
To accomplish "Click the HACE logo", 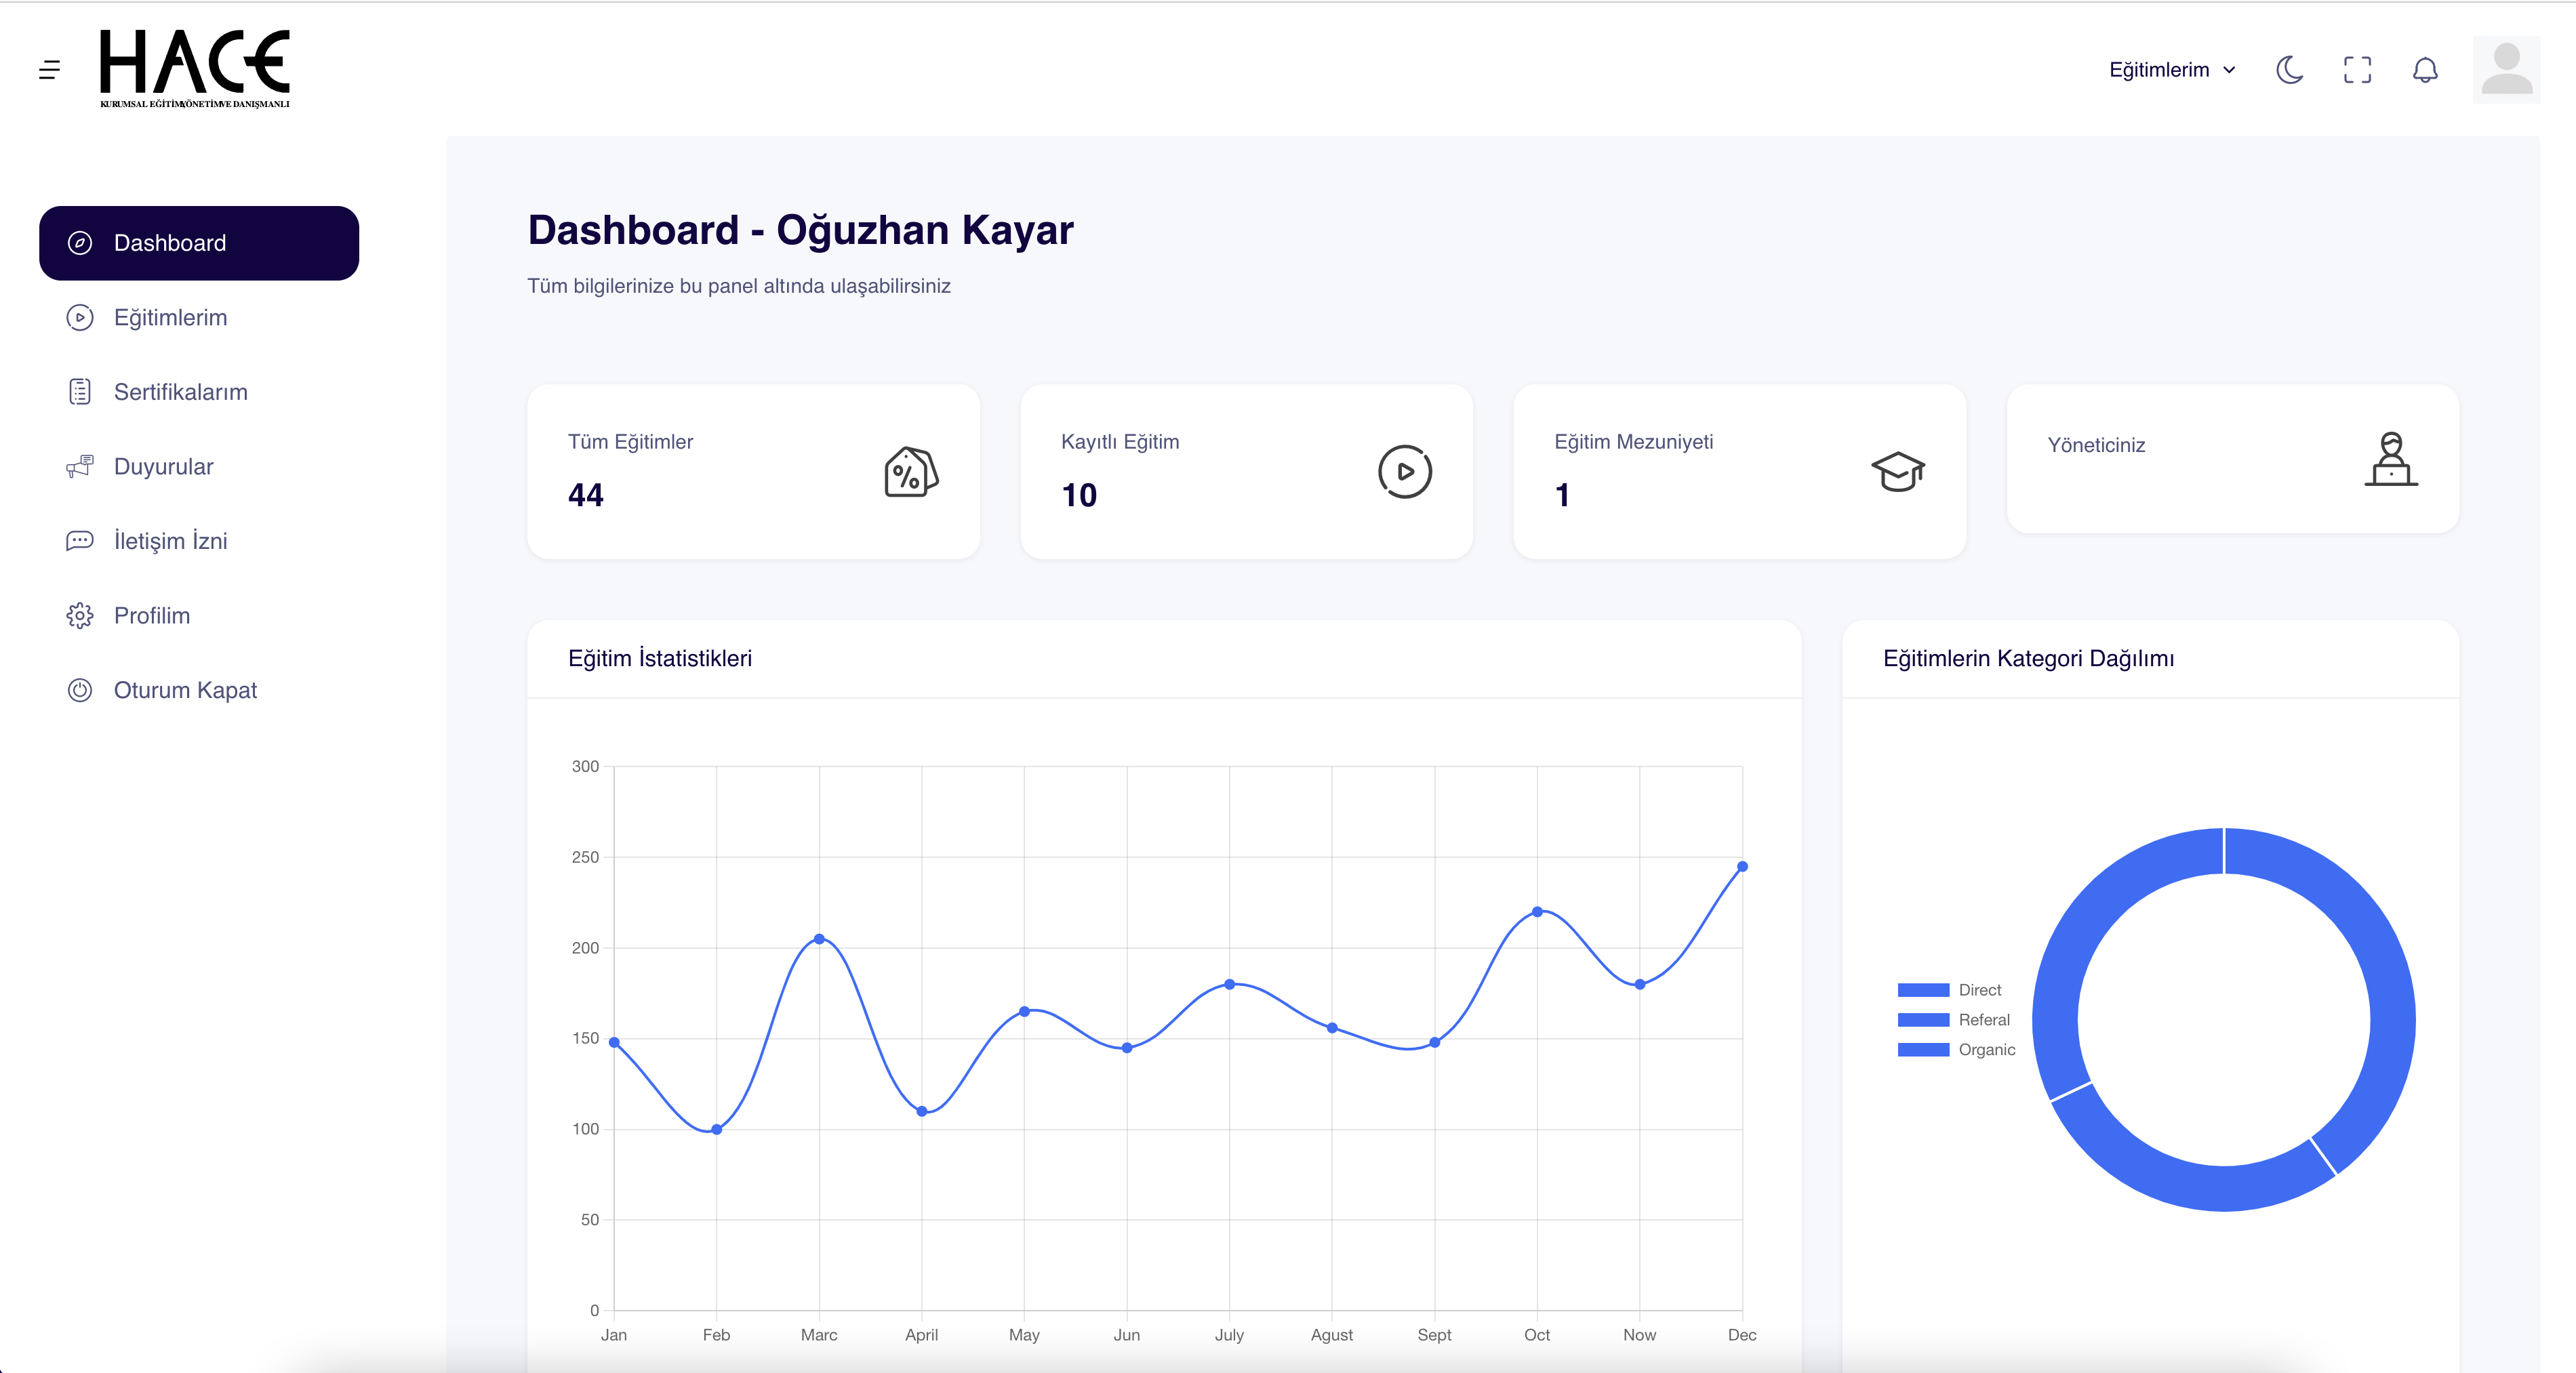I will (195, 69).
